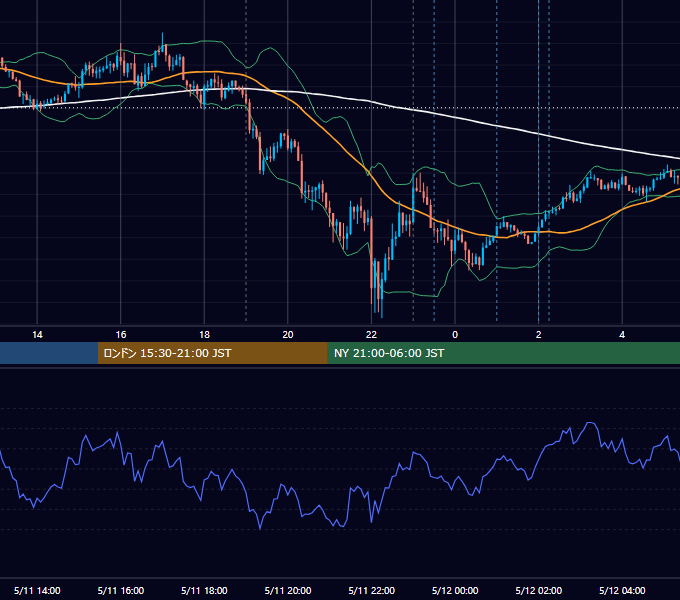Click the 22 hour axis label

pyautogui.click(x=371, y=335)
